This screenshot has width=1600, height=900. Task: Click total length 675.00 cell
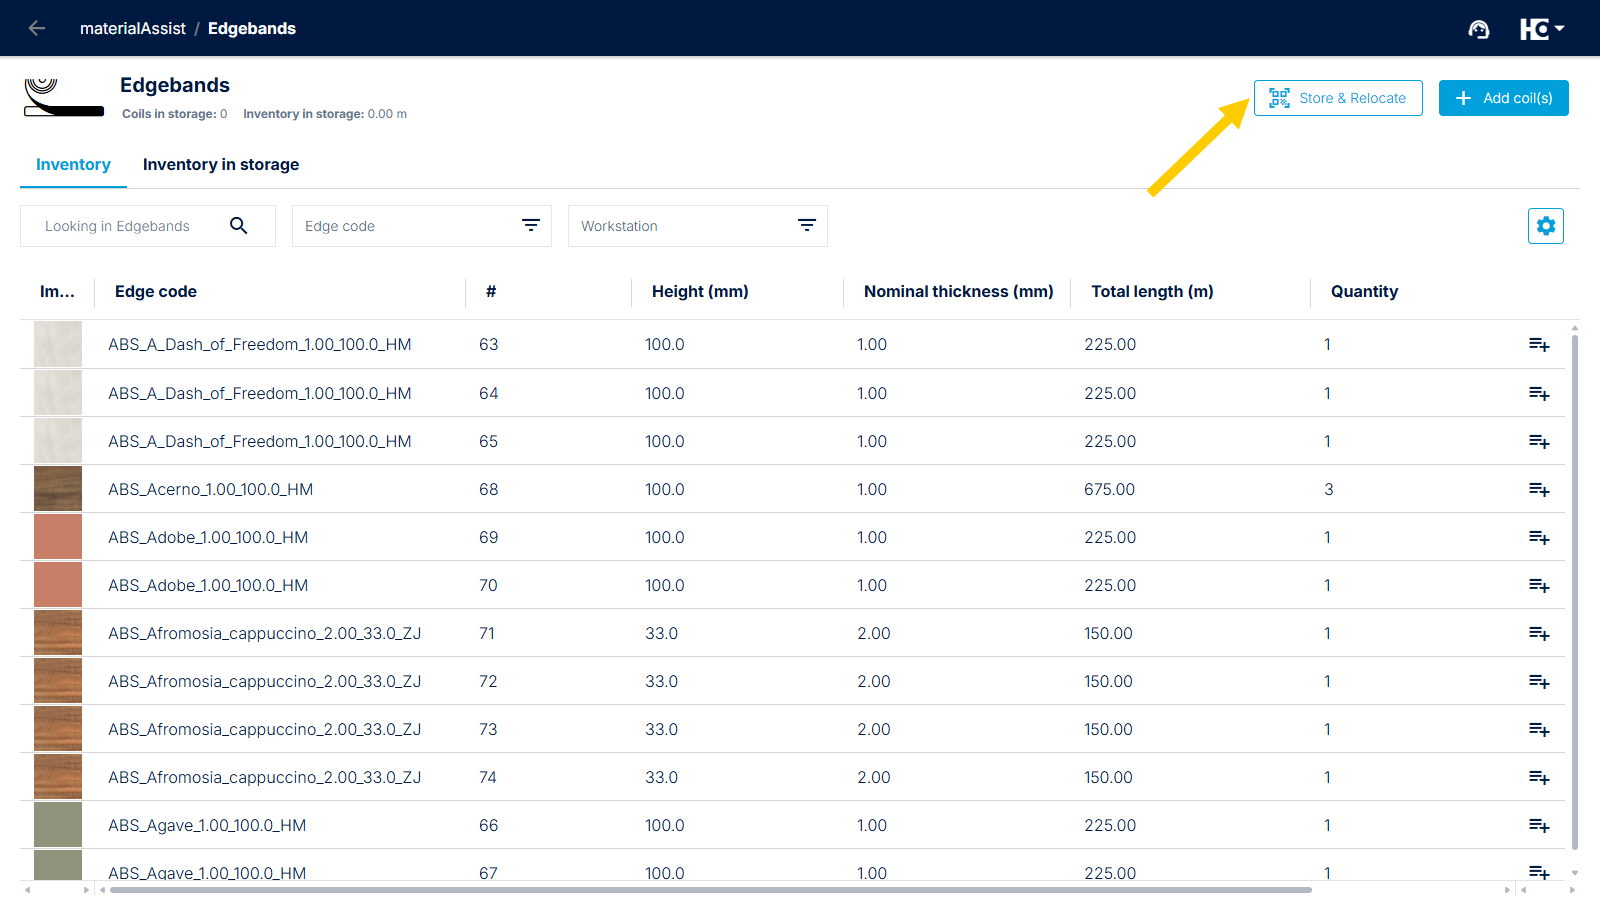click(x=1110, y=489)
